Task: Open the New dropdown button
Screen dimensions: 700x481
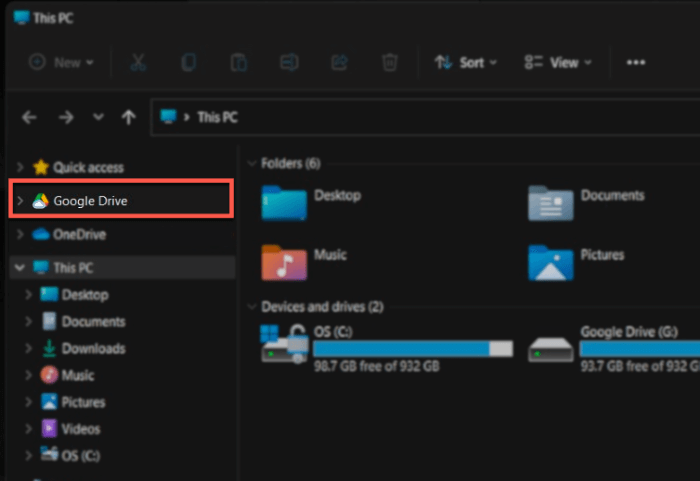Action: 61,62
